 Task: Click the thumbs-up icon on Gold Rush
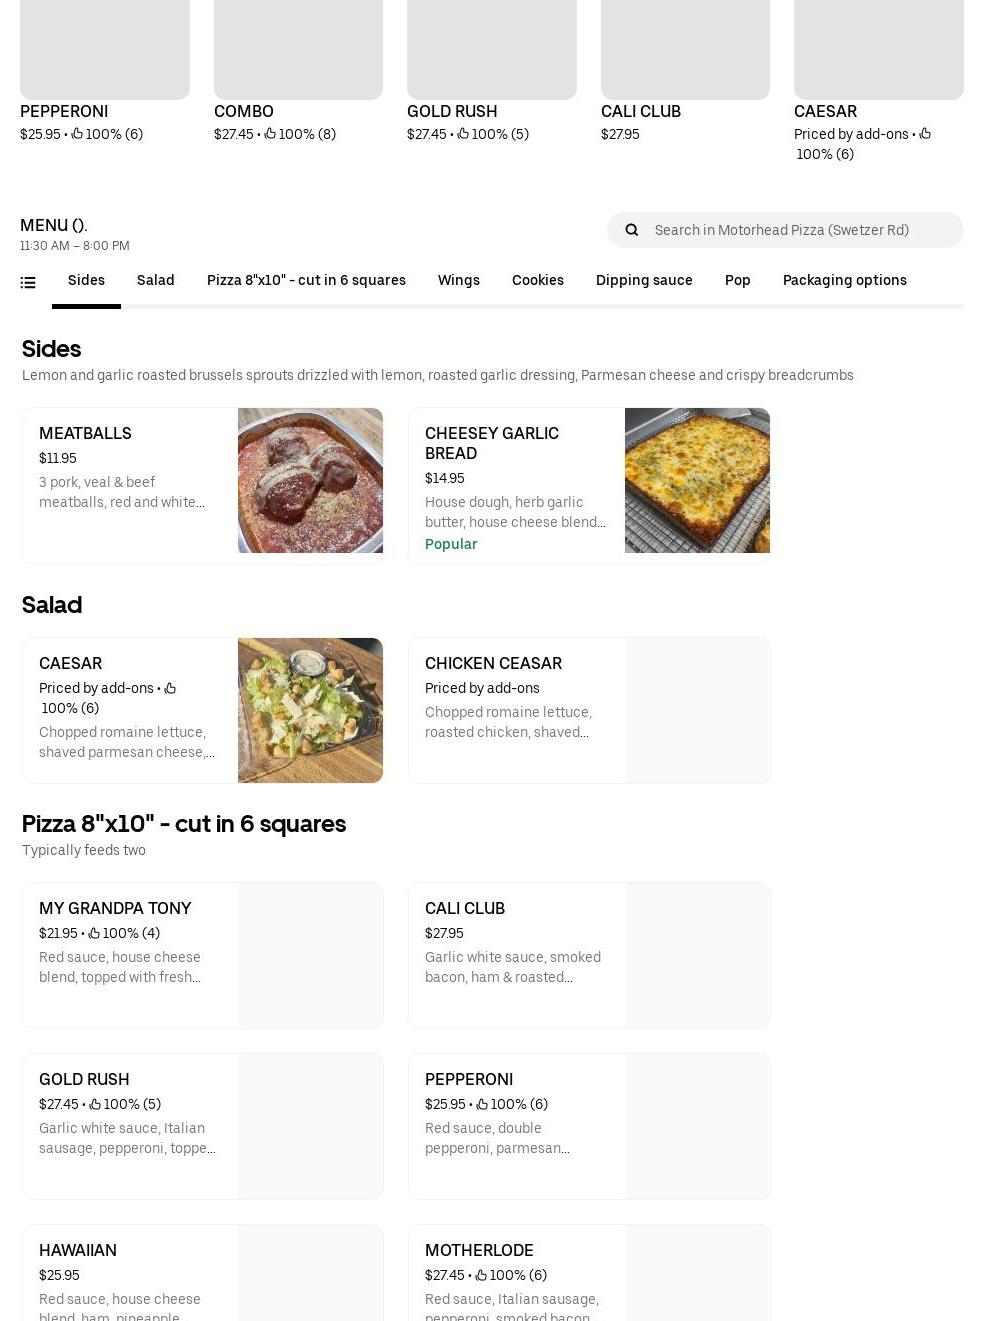pyautogui.click(x=463, y=133)
